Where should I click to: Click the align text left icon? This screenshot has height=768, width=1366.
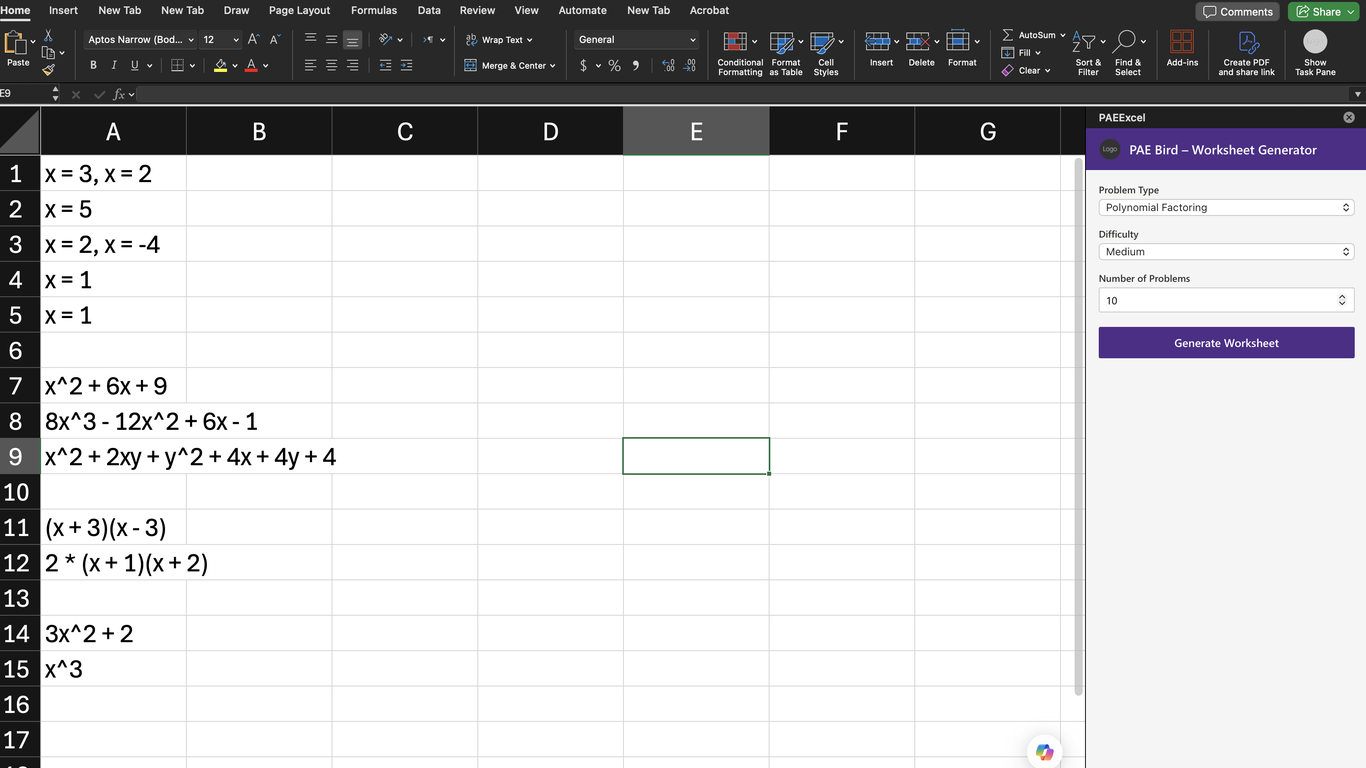(x=310, y=65)
